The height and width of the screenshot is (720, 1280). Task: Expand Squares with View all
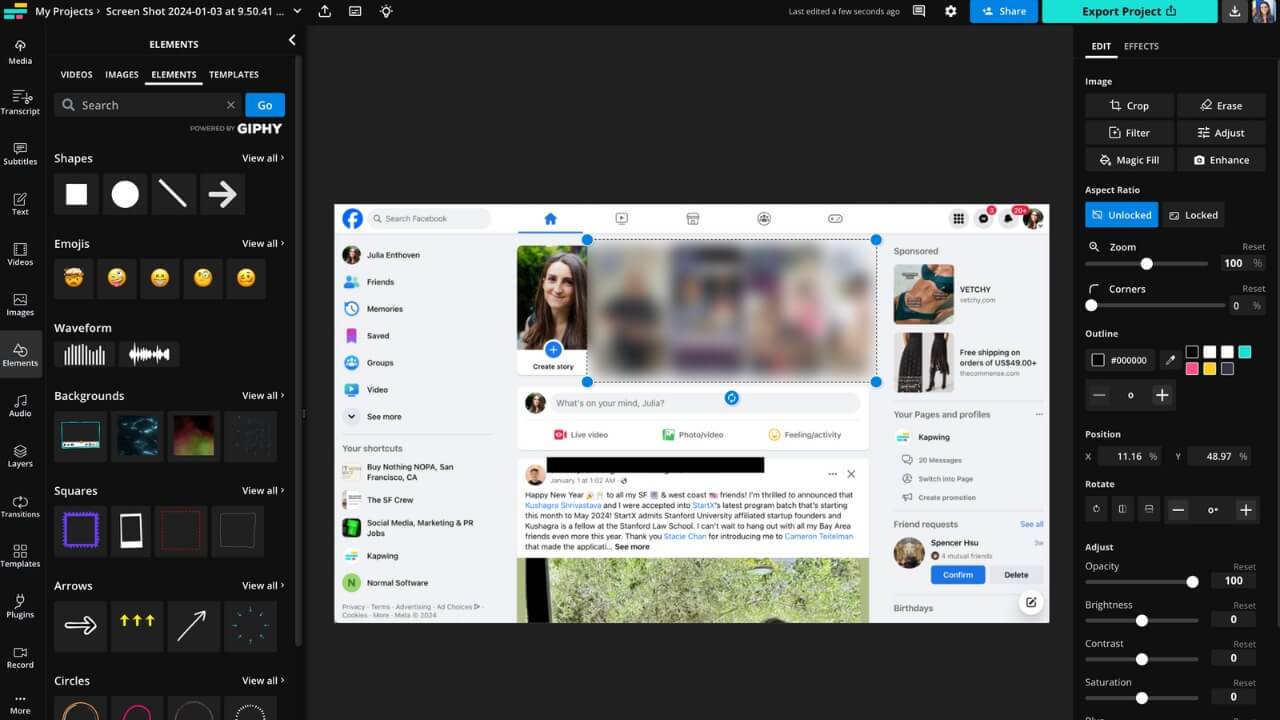pyautogui.click(x=263, y=491)
